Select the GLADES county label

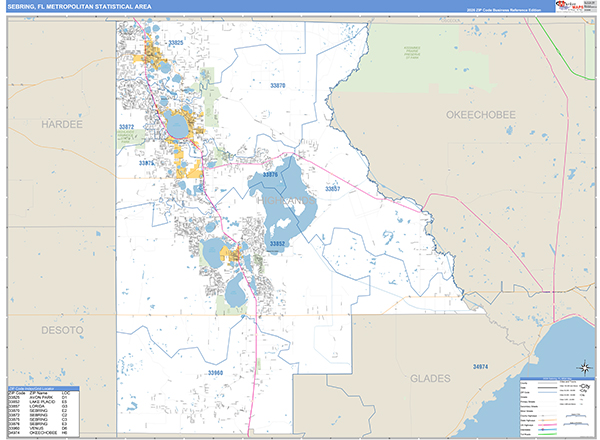pos(430,378)
